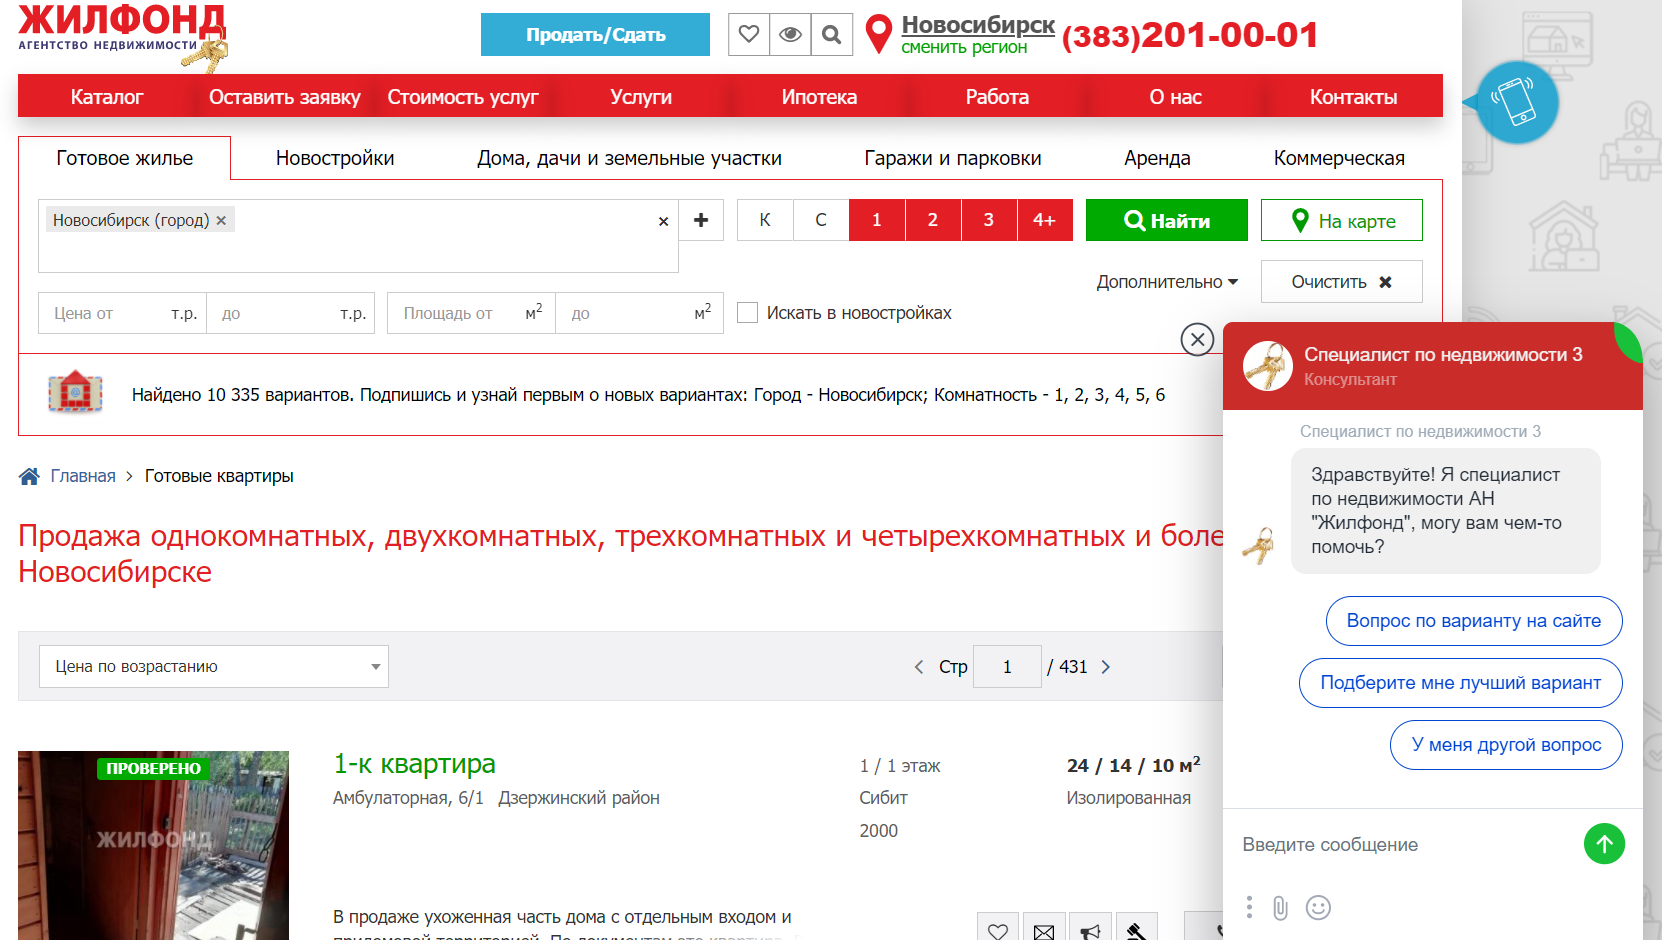
Task: Go to the next results page arrow
Action: click(x=1105, y=667)
